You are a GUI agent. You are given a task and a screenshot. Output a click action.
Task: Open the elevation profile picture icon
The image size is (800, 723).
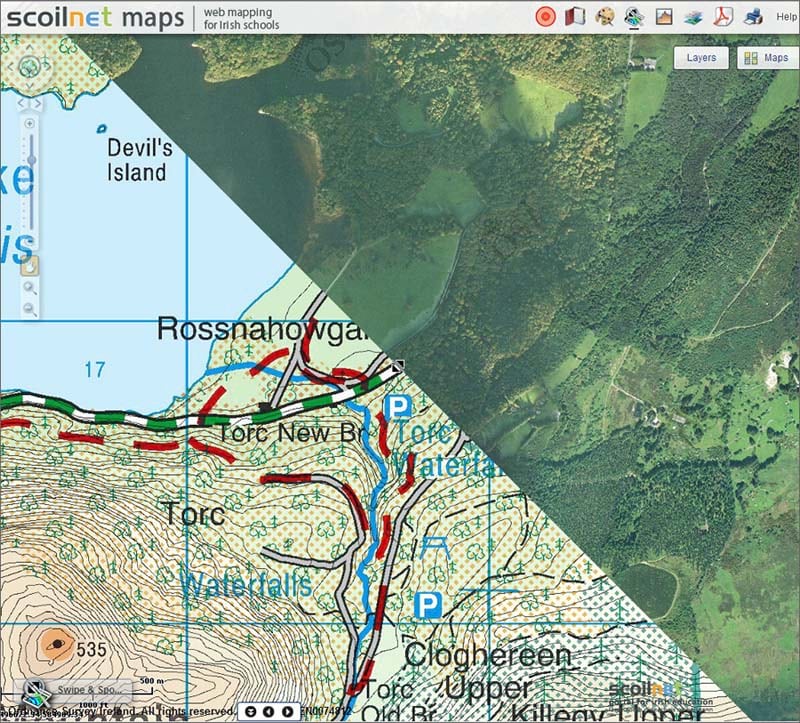pyautogui.click(x=664, y=17)
